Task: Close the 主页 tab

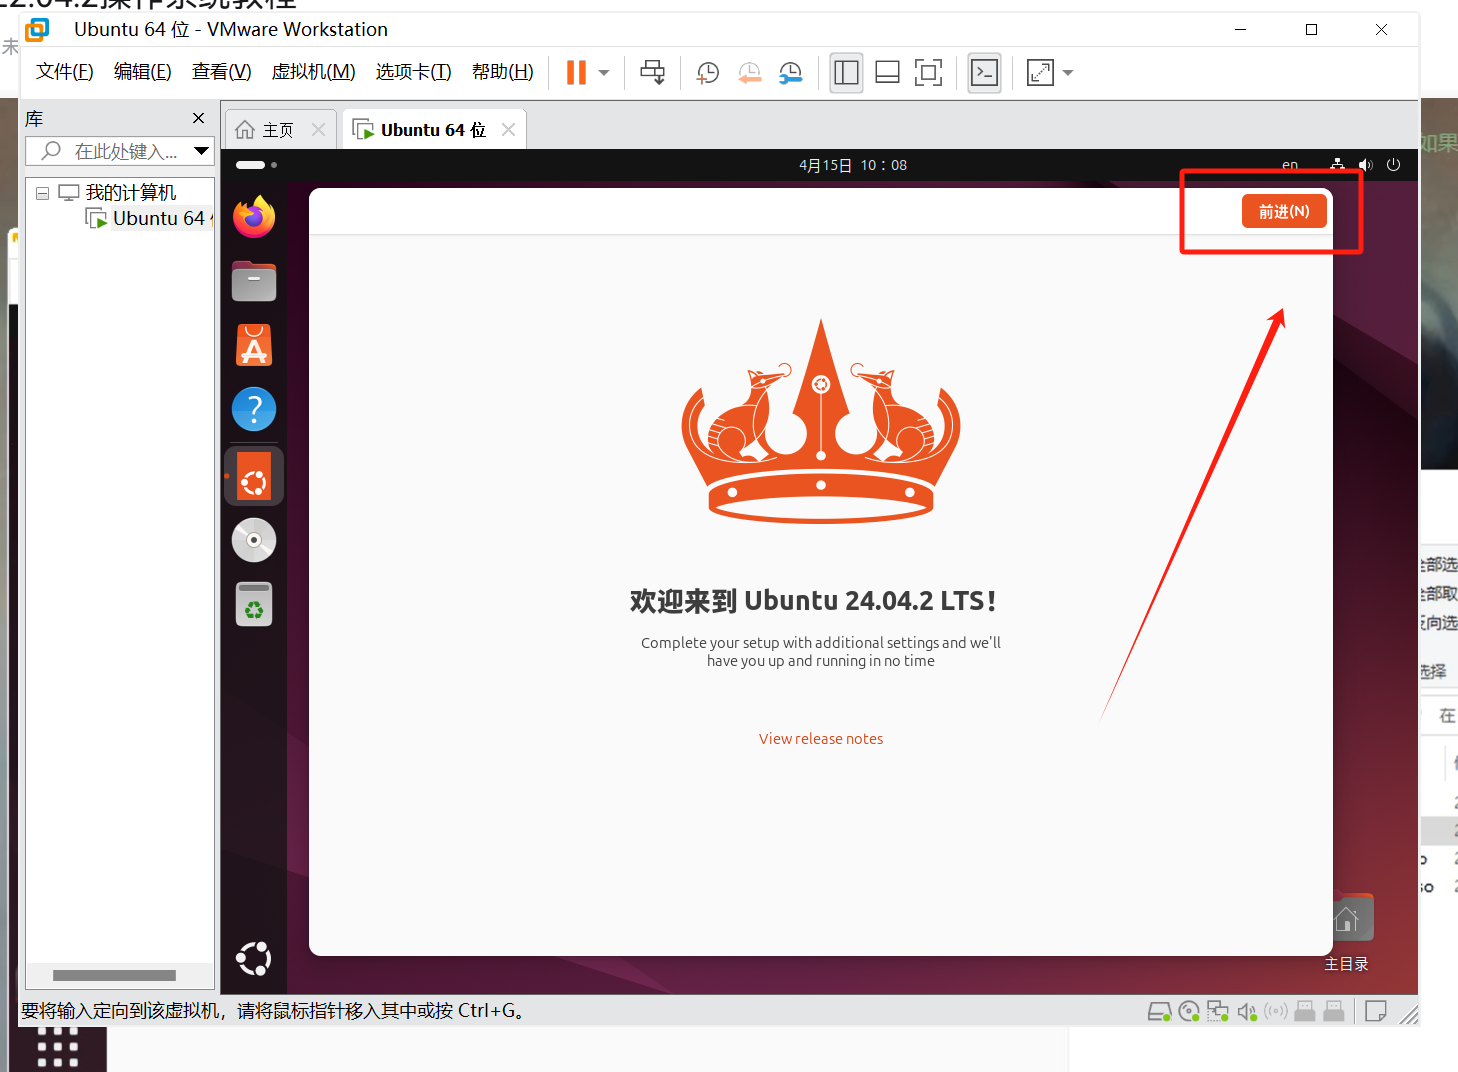Action: (319, 130)
